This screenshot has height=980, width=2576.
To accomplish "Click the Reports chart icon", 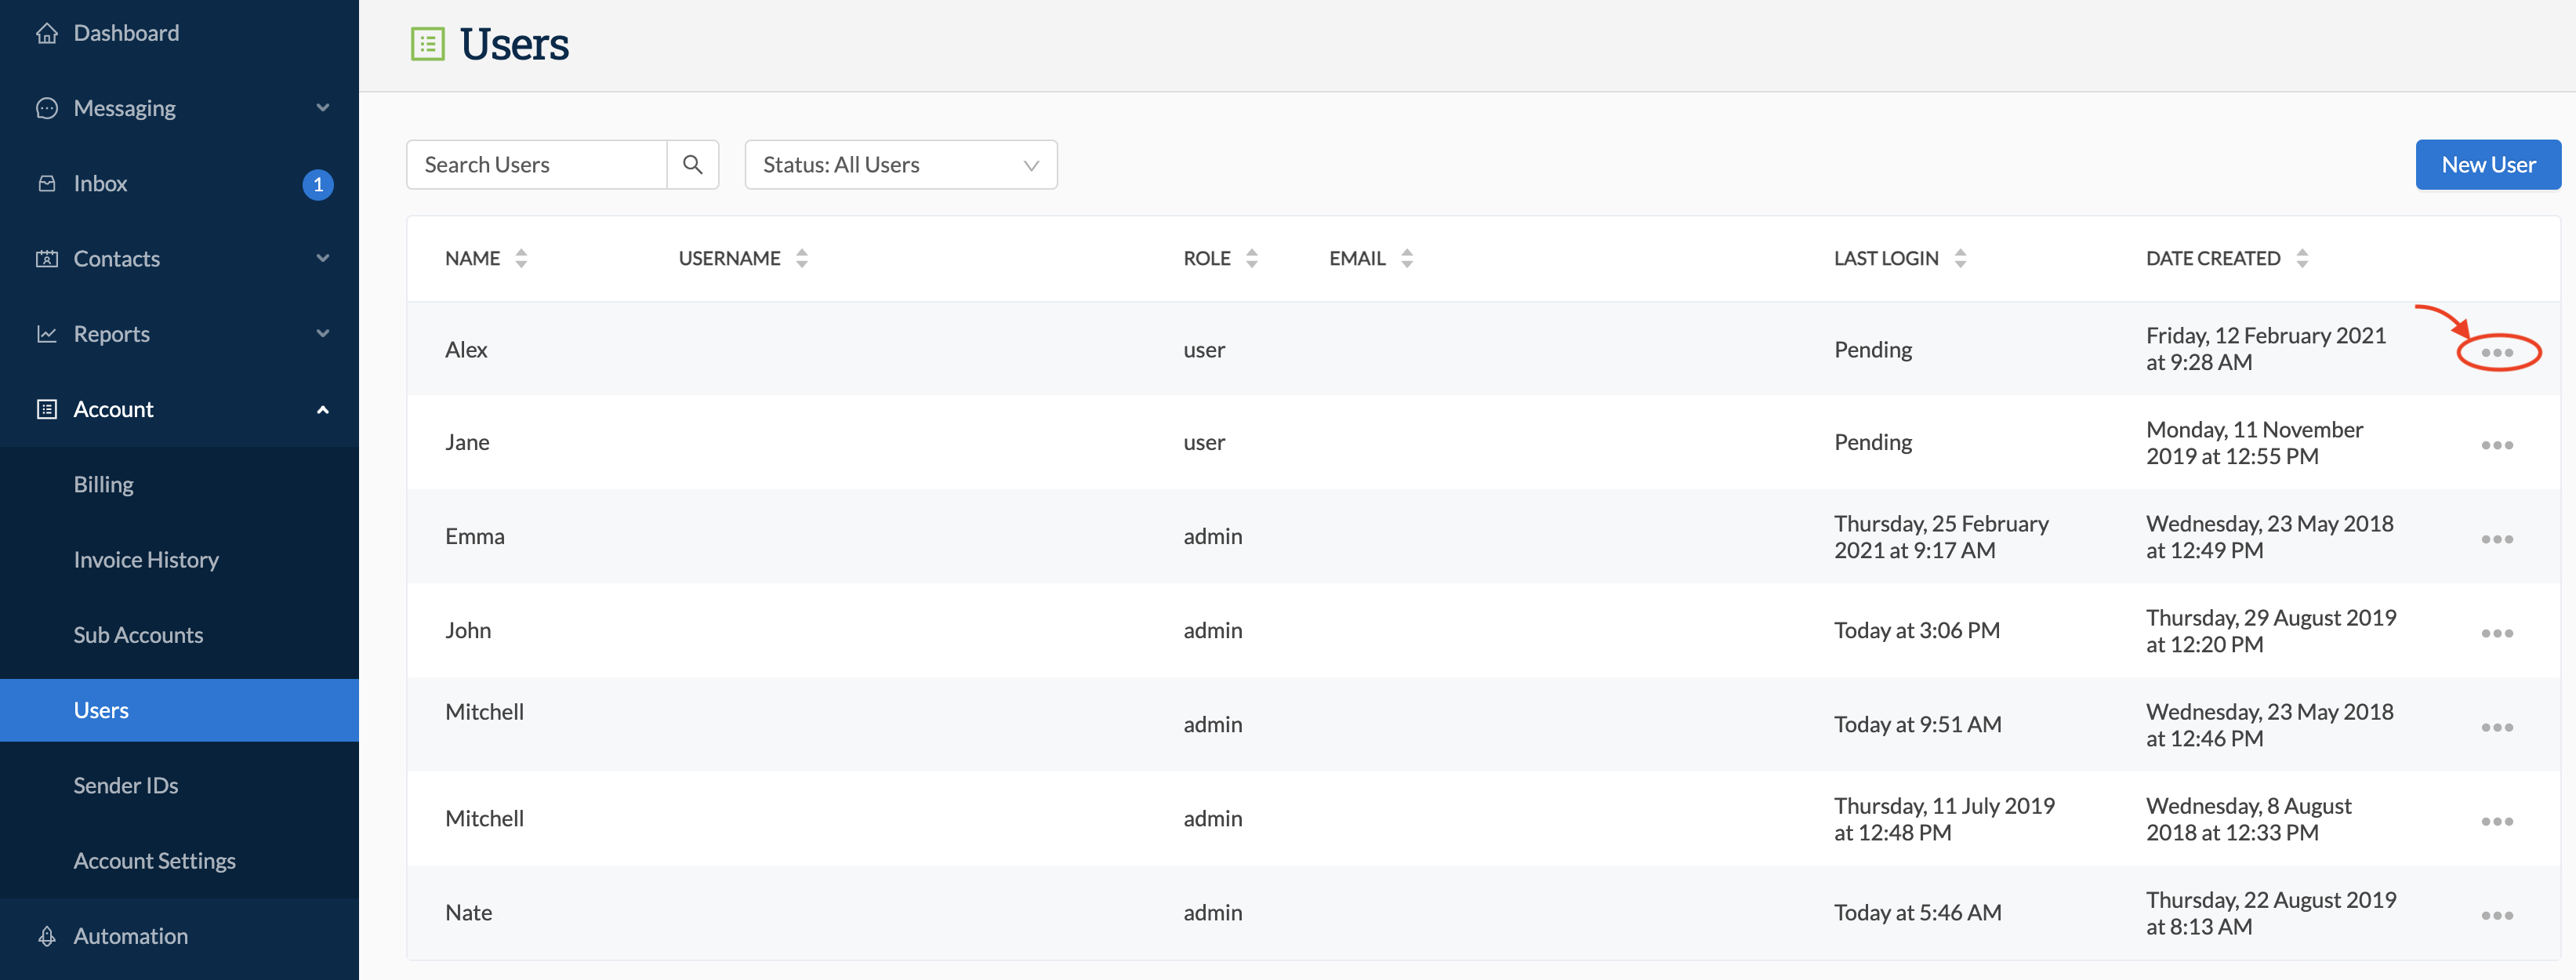I will (47, 333).
